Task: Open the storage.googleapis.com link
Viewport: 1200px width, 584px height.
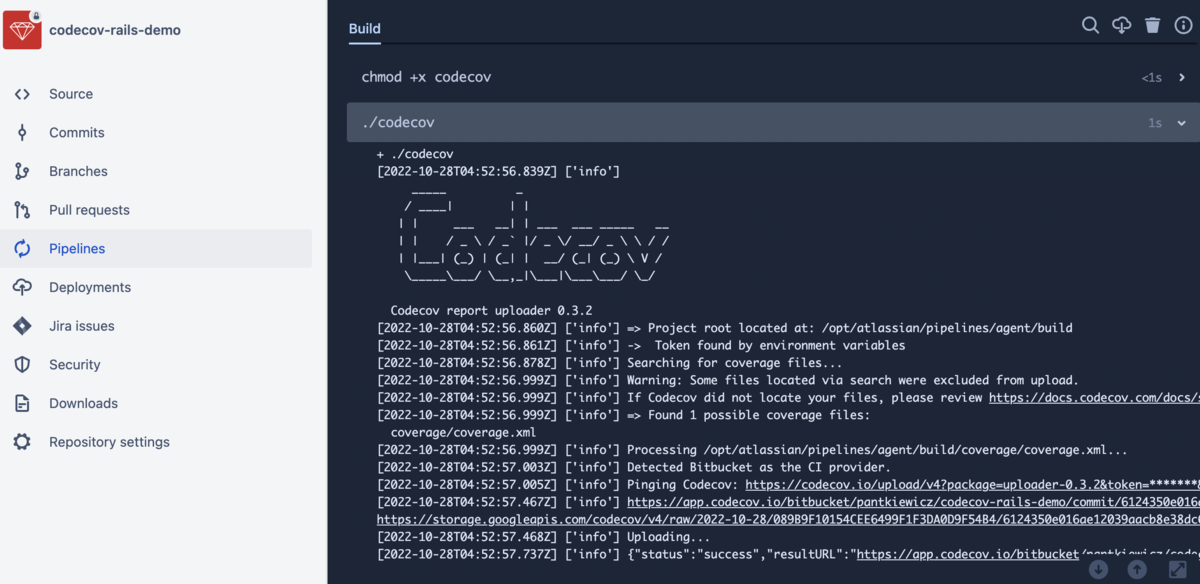Action: 788,520
